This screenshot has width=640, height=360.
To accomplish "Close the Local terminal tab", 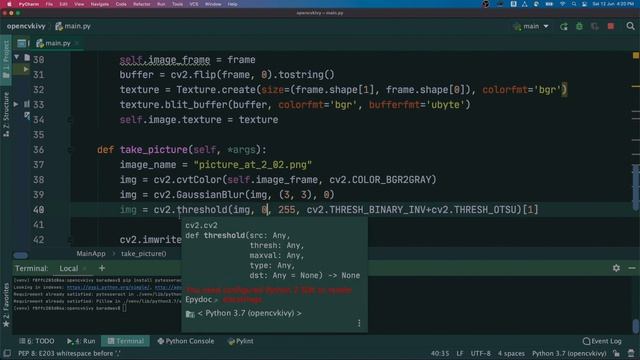I will (85, 269).
